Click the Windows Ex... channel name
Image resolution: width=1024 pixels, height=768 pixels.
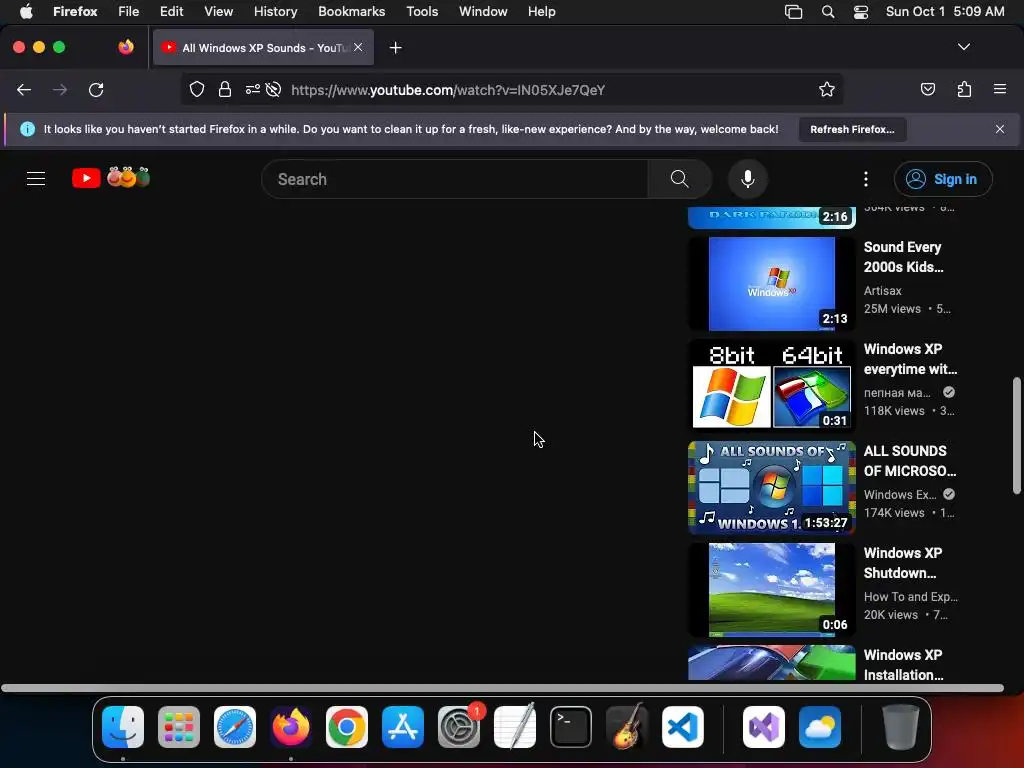899,494
